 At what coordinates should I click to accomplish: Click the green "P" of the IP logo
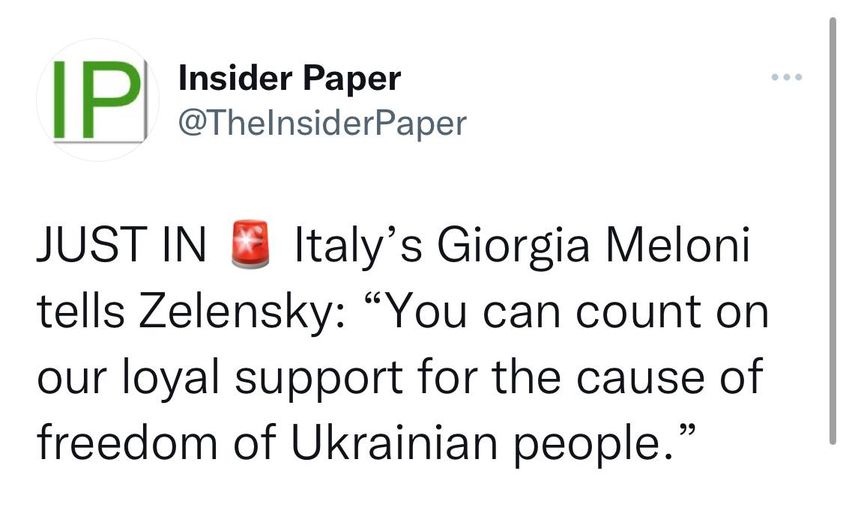coord(110,100)
